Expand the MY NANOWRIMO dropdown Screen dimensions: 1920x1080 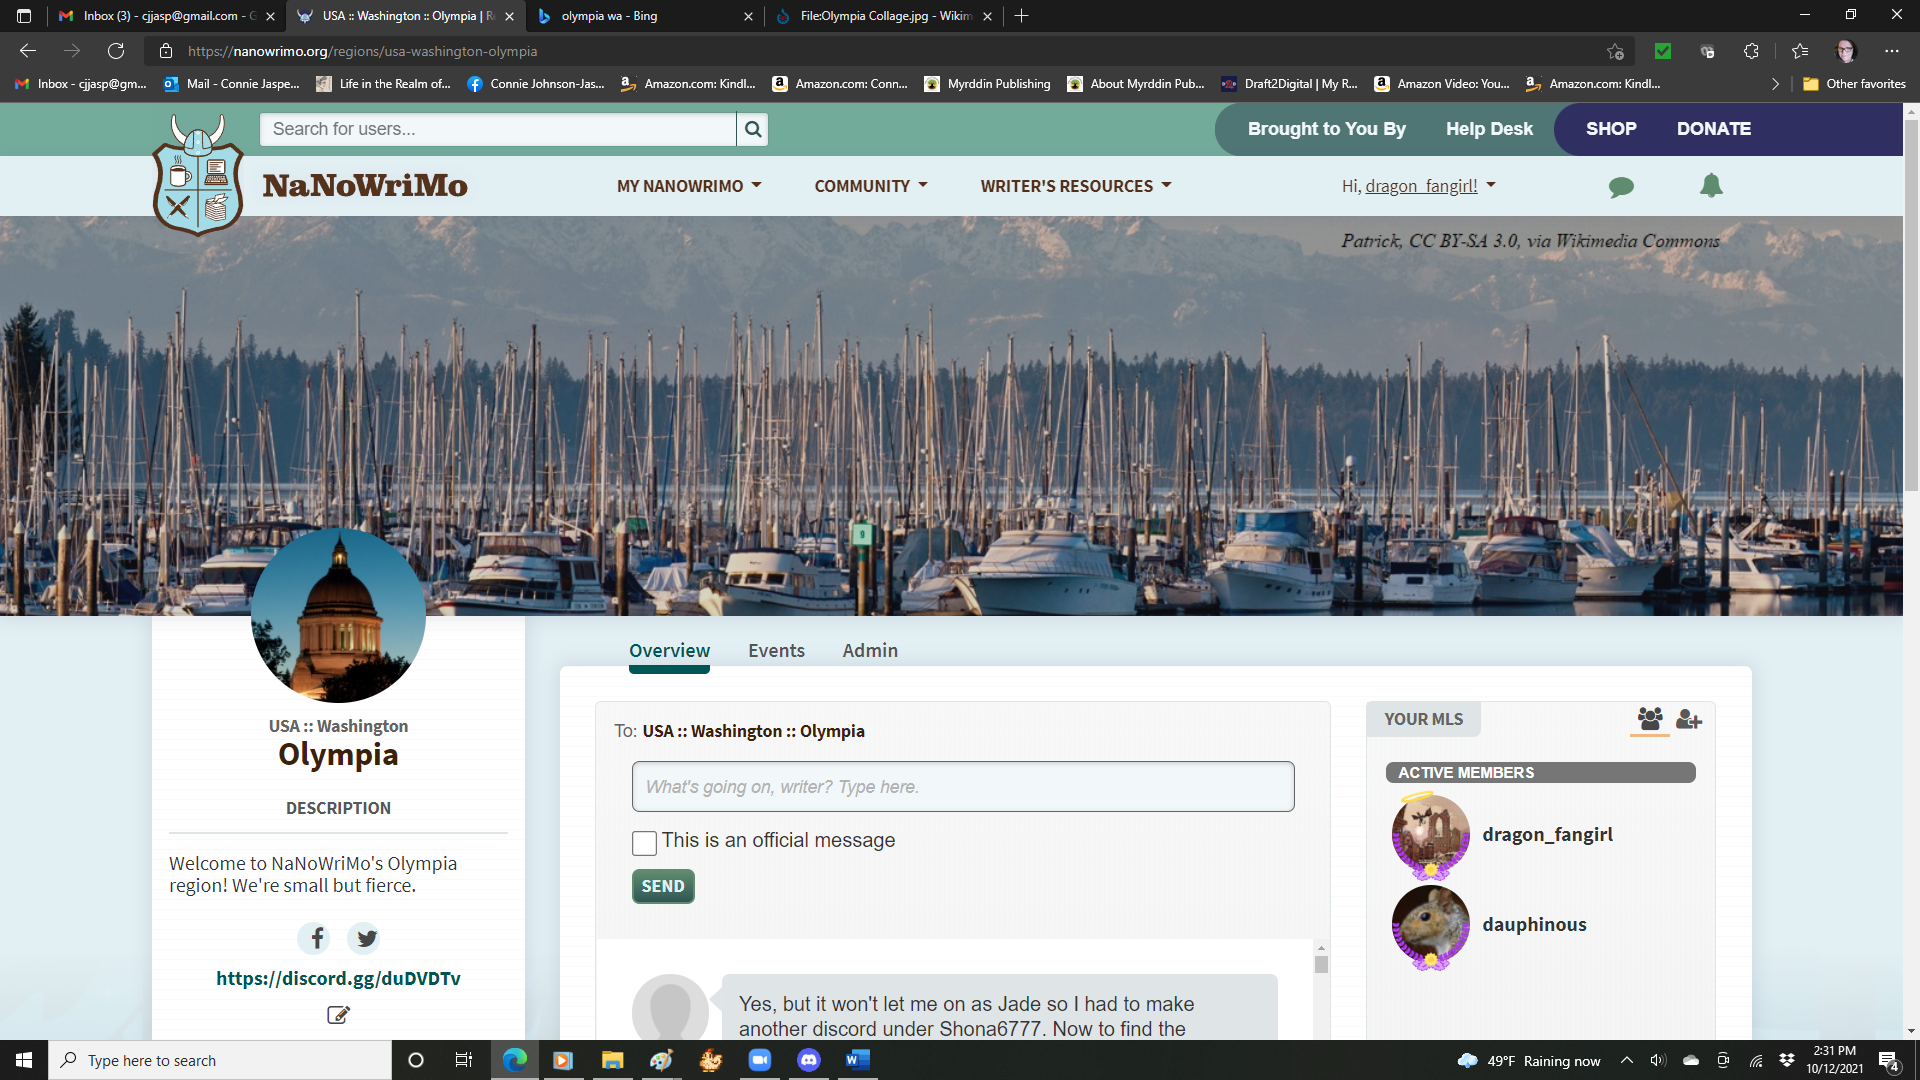pyautogui.click(x=689, y=185)
